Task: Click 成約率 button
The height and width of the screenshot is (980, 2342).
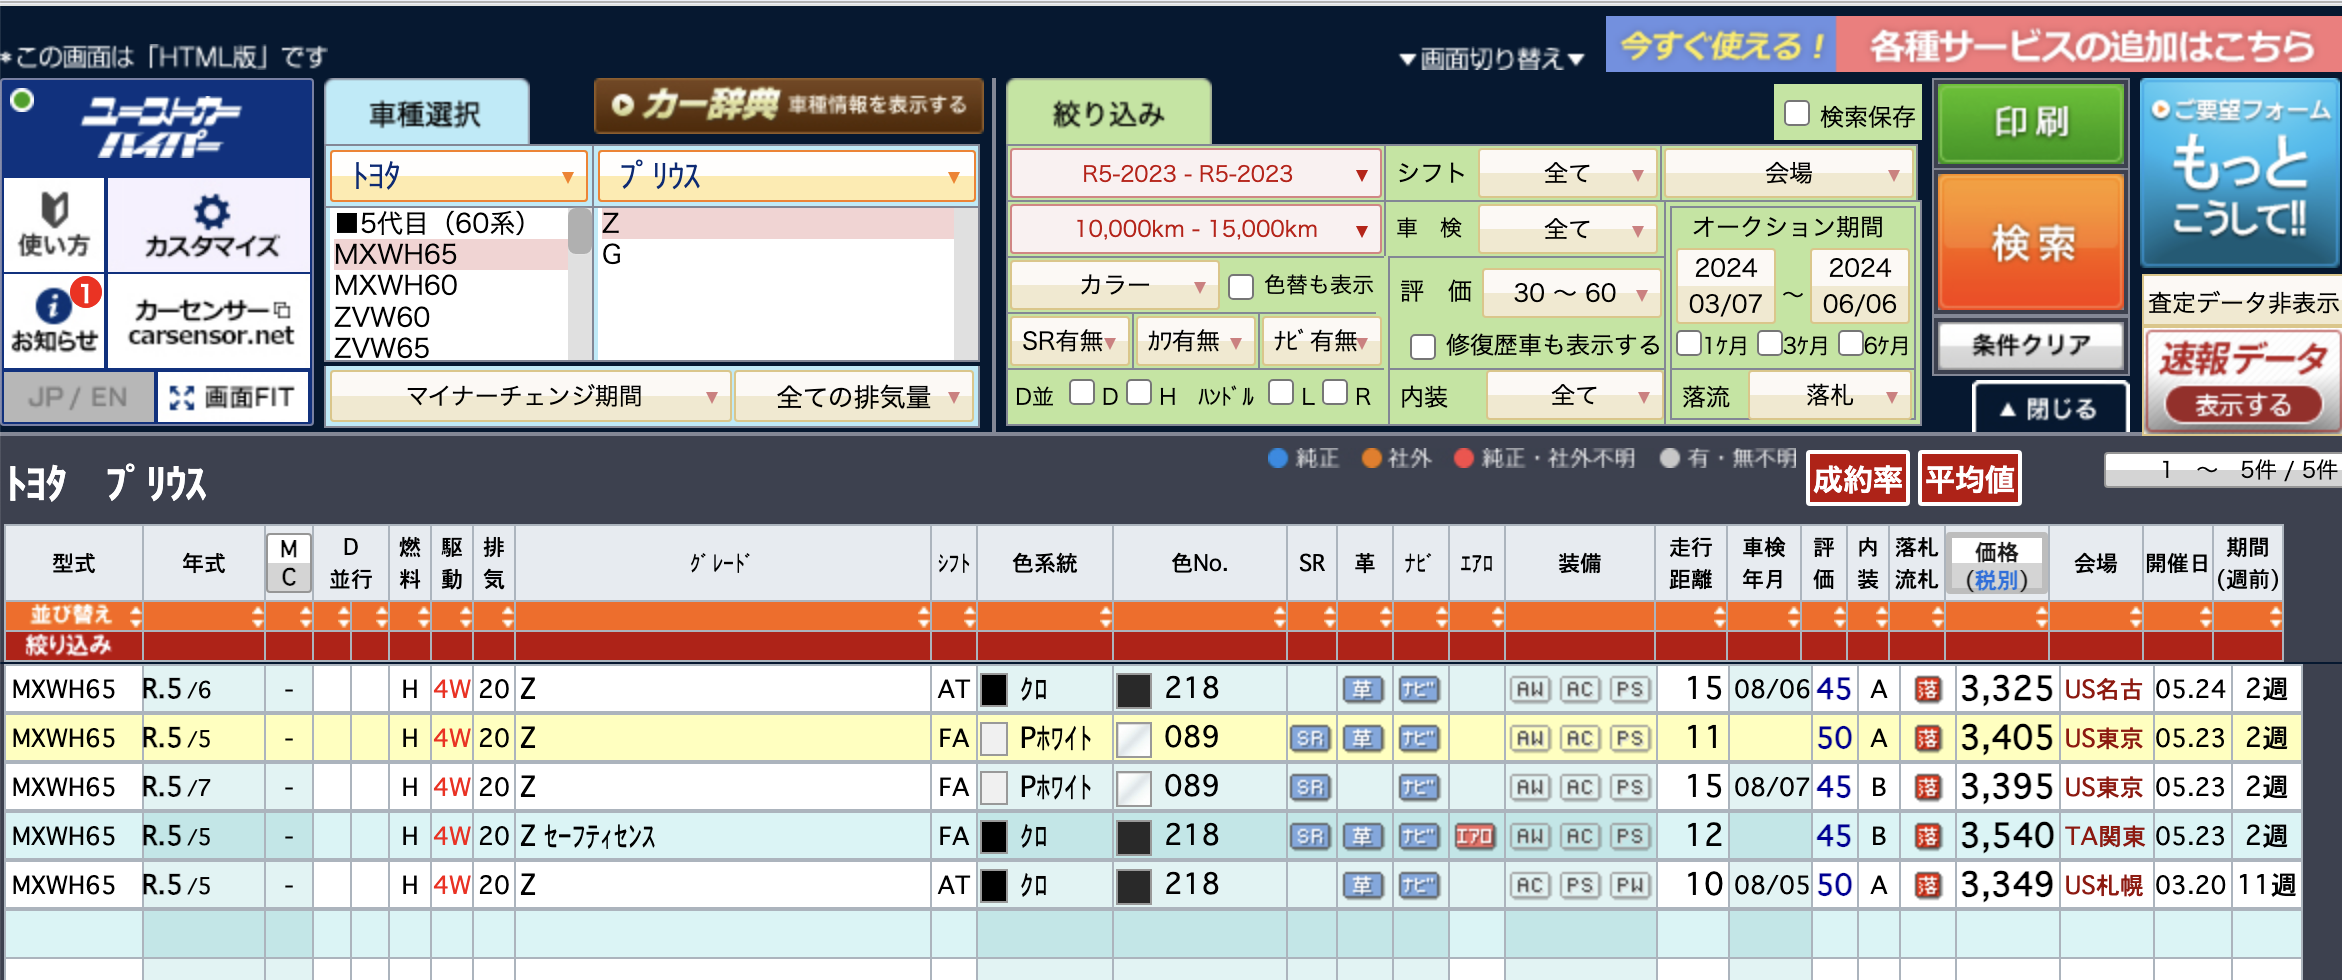Action: point(1857,479)
